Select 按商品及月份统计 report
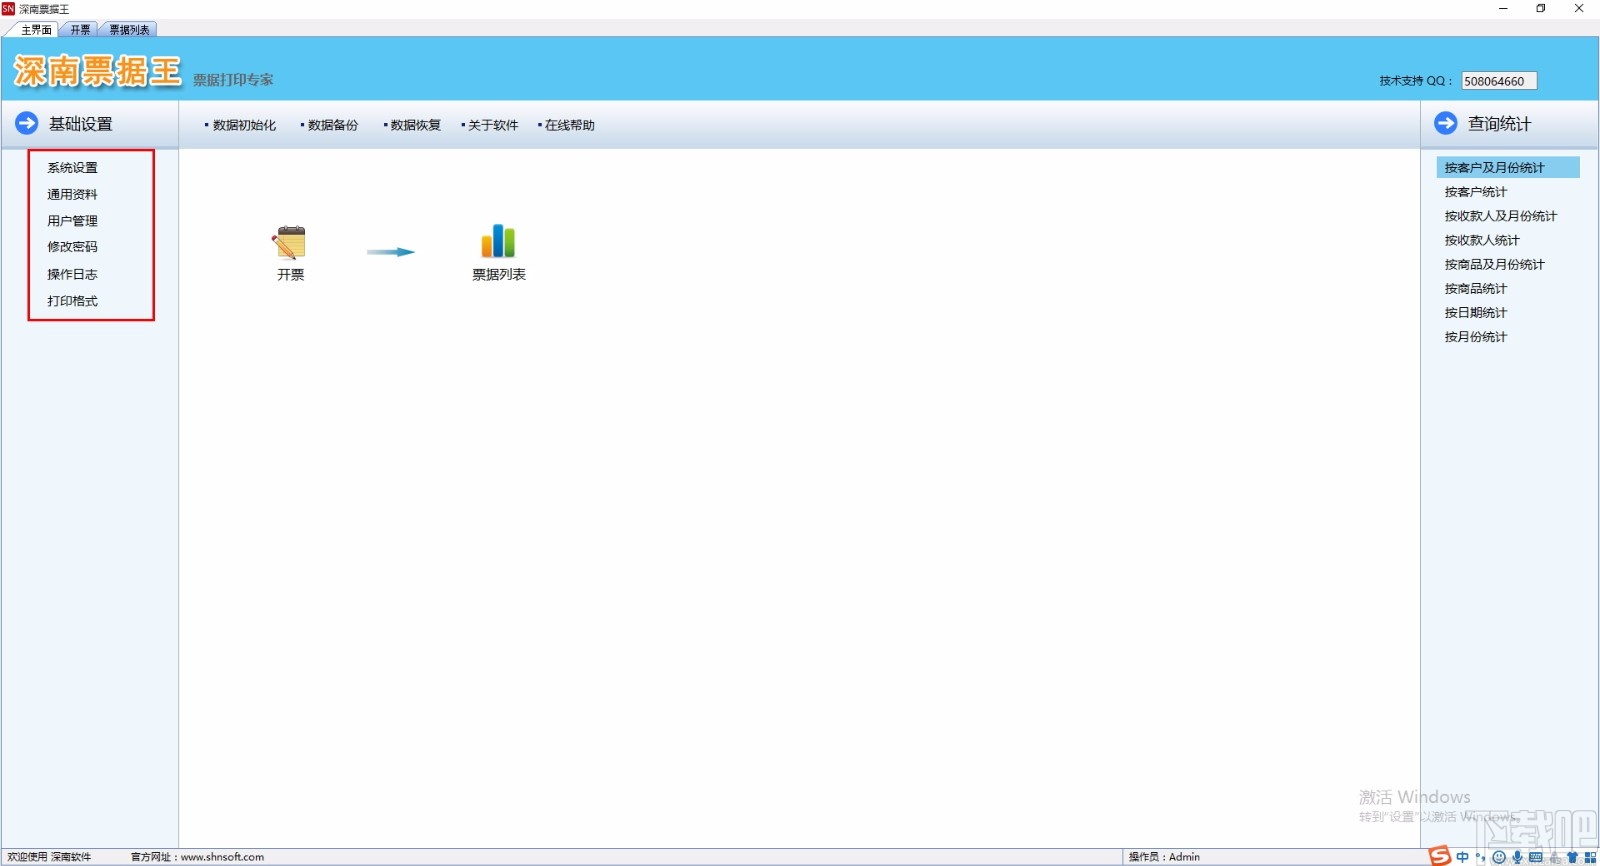The image size is (1600, 866). click(1494, 264)
